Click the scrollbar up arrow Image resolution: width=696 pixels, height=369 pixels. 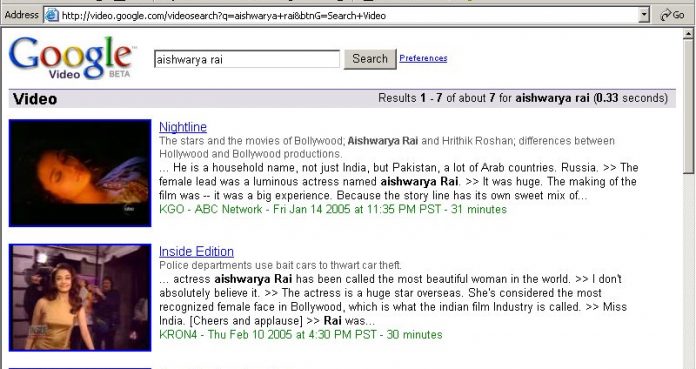[x=688, y=34]
